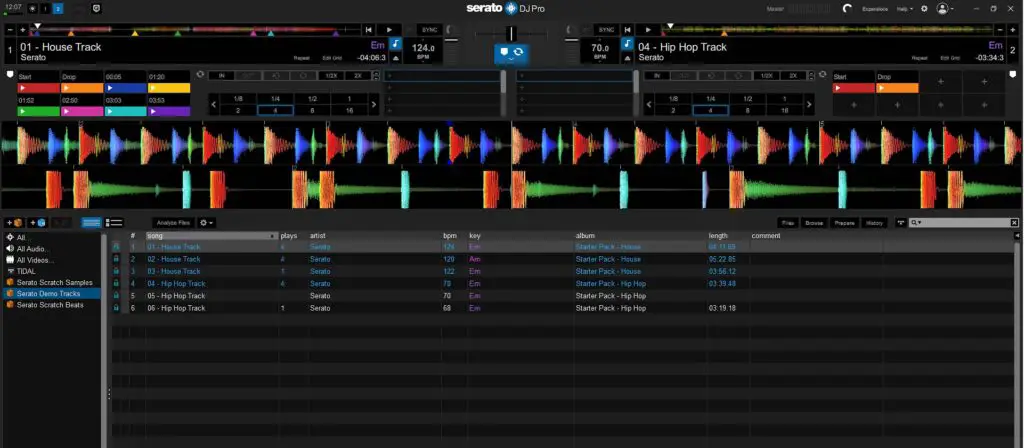
Task: Select deck layout 2 button
Action: [x=57, y=9]
